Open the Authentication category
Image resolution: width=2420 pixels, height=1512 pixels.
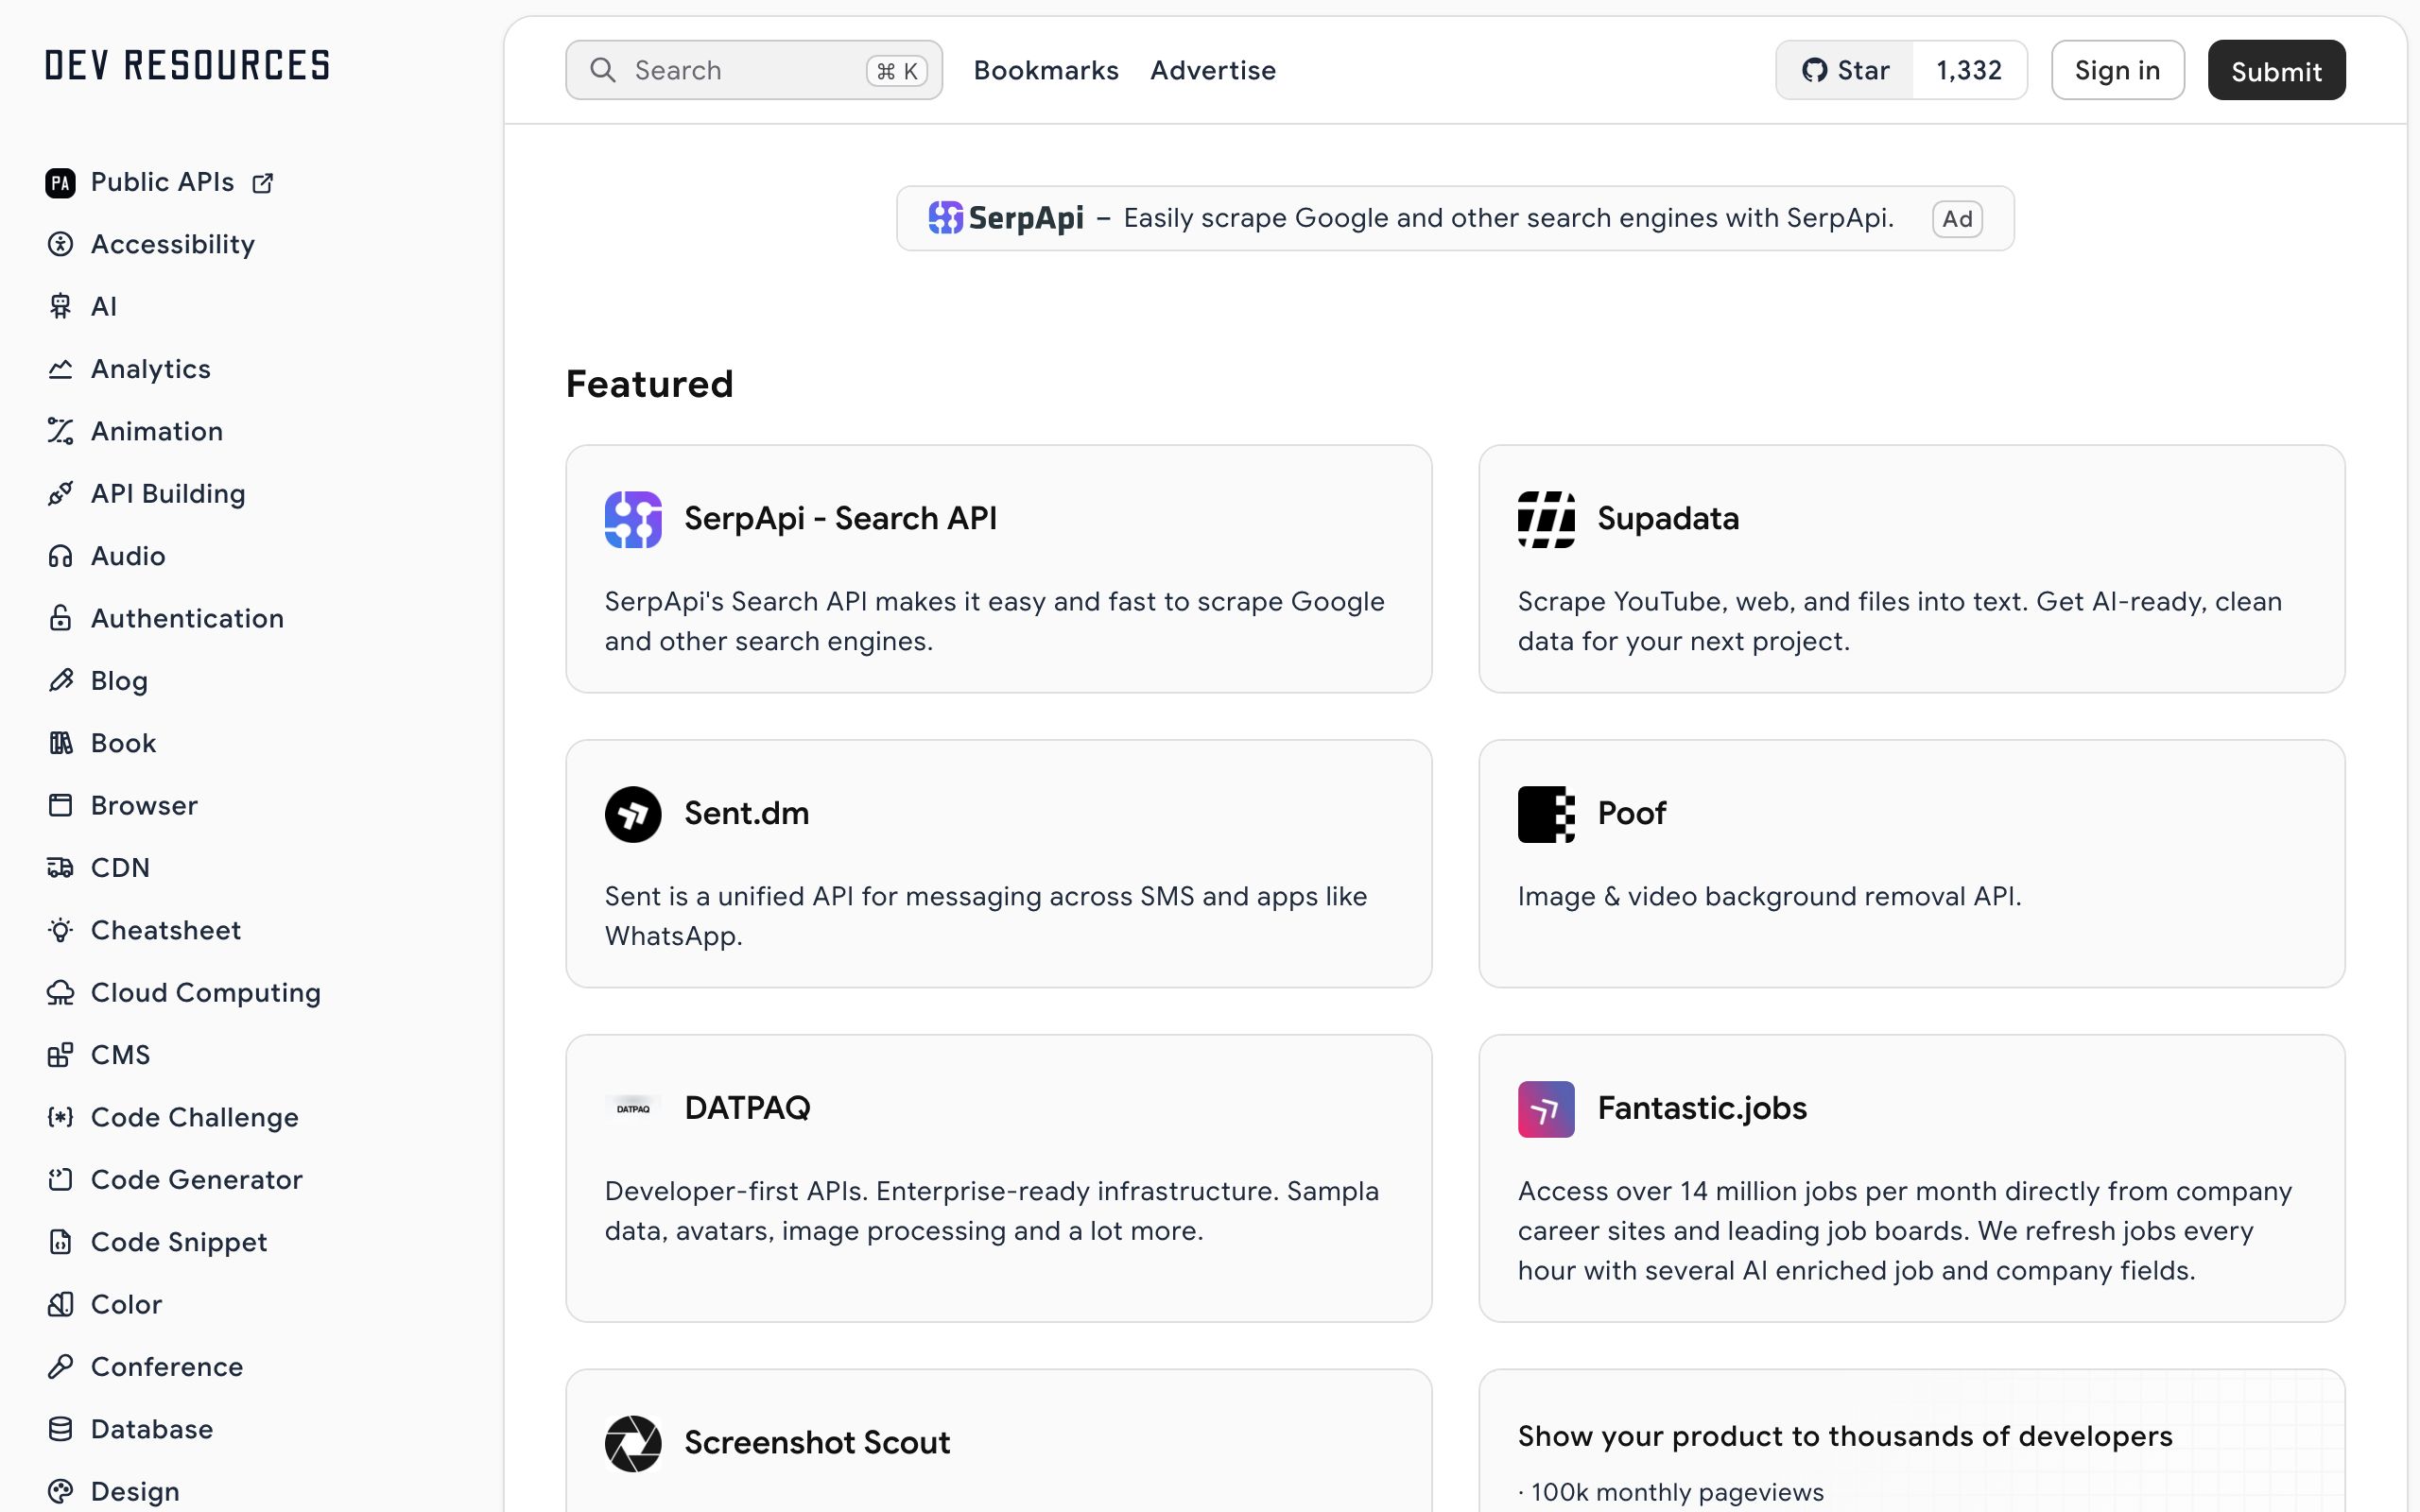[x=187, y=618]
